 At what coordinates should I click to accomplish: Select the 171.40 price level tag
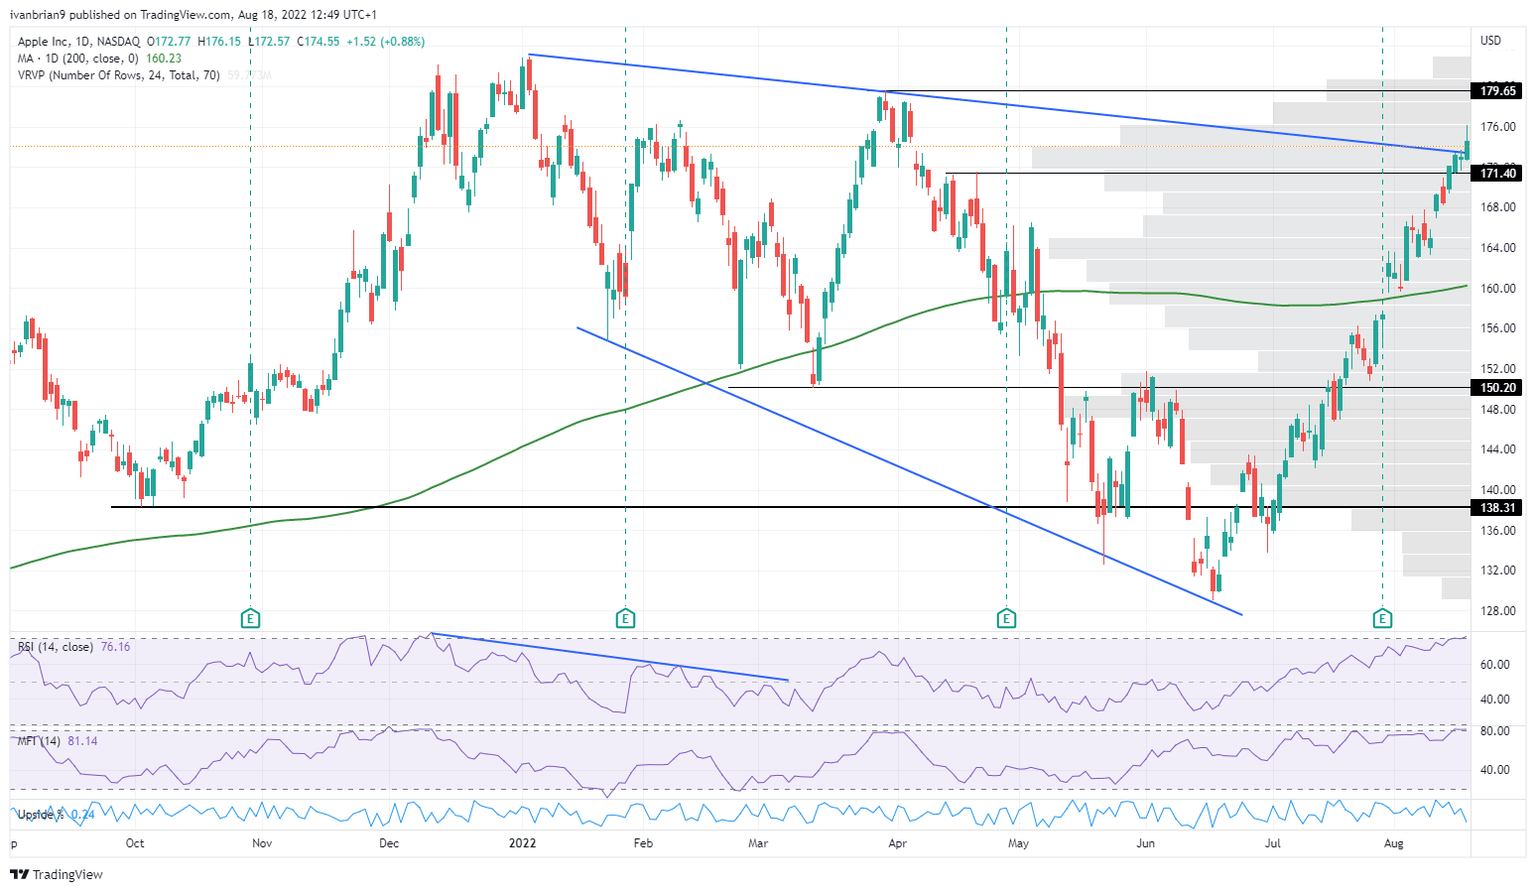coord(1496,172)
